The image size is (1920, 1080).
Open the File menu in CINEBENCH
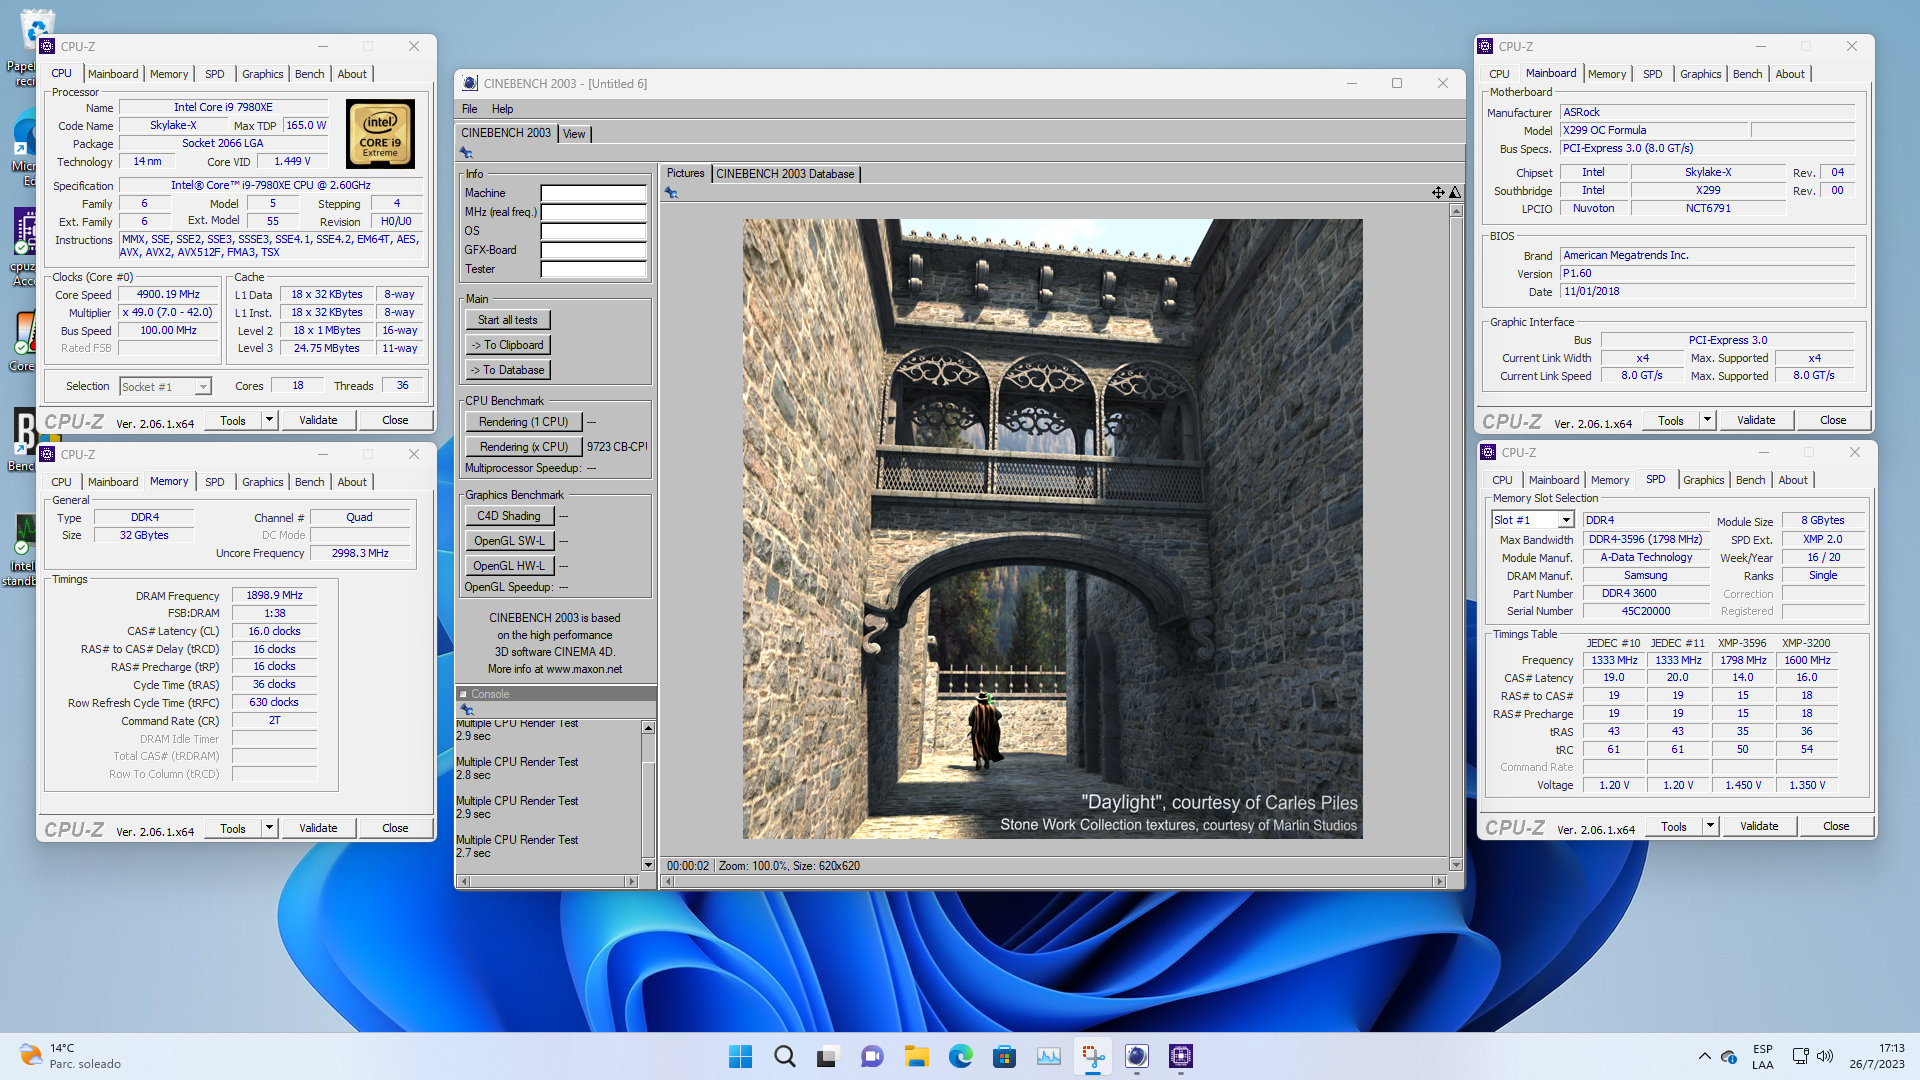(x=469, y=109)
